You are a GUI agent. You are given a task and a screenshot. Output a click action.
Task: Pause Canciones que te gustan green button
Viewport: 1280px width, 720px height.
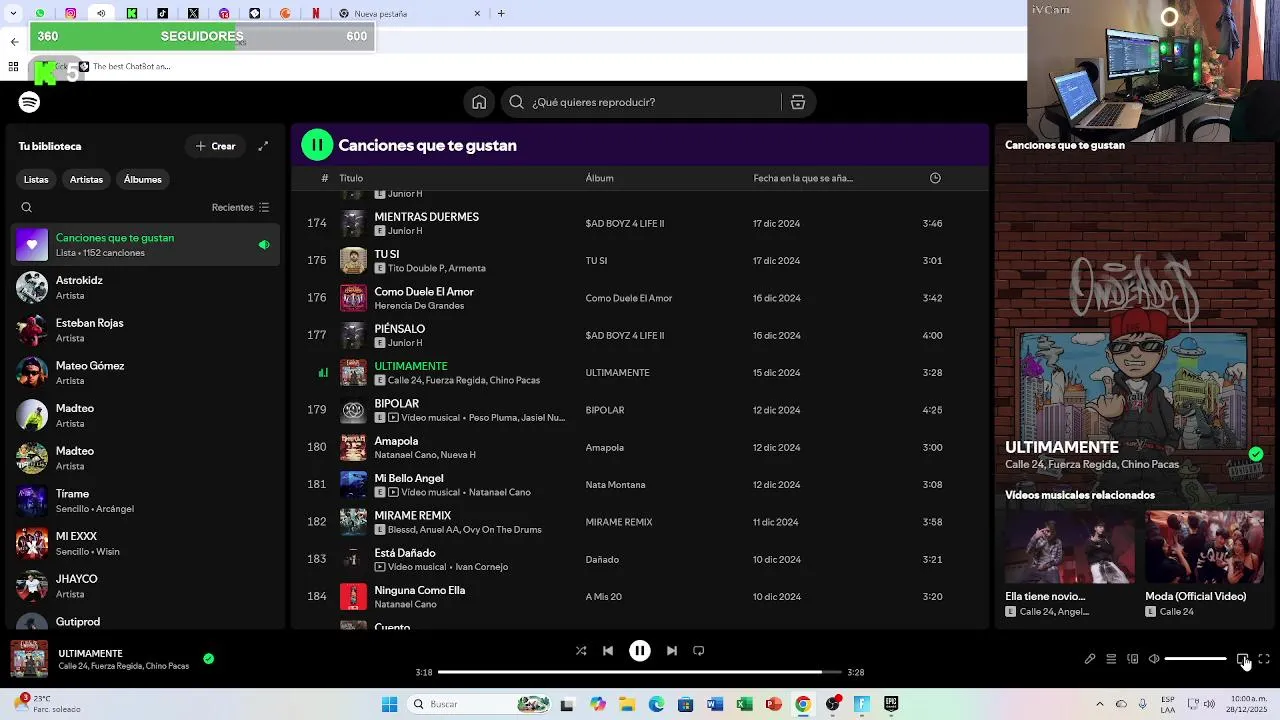[317, 145]
